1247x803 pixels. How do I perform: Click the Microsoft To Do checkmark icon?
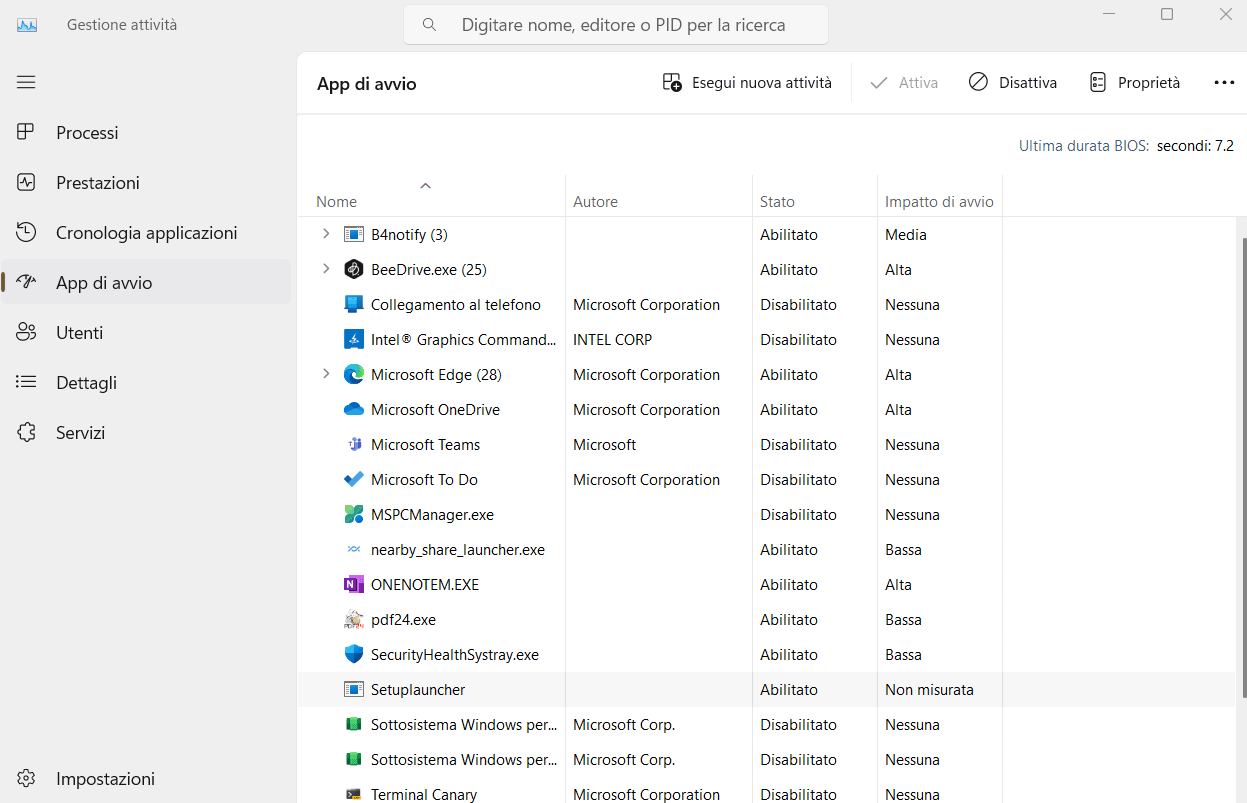(354, 480)
